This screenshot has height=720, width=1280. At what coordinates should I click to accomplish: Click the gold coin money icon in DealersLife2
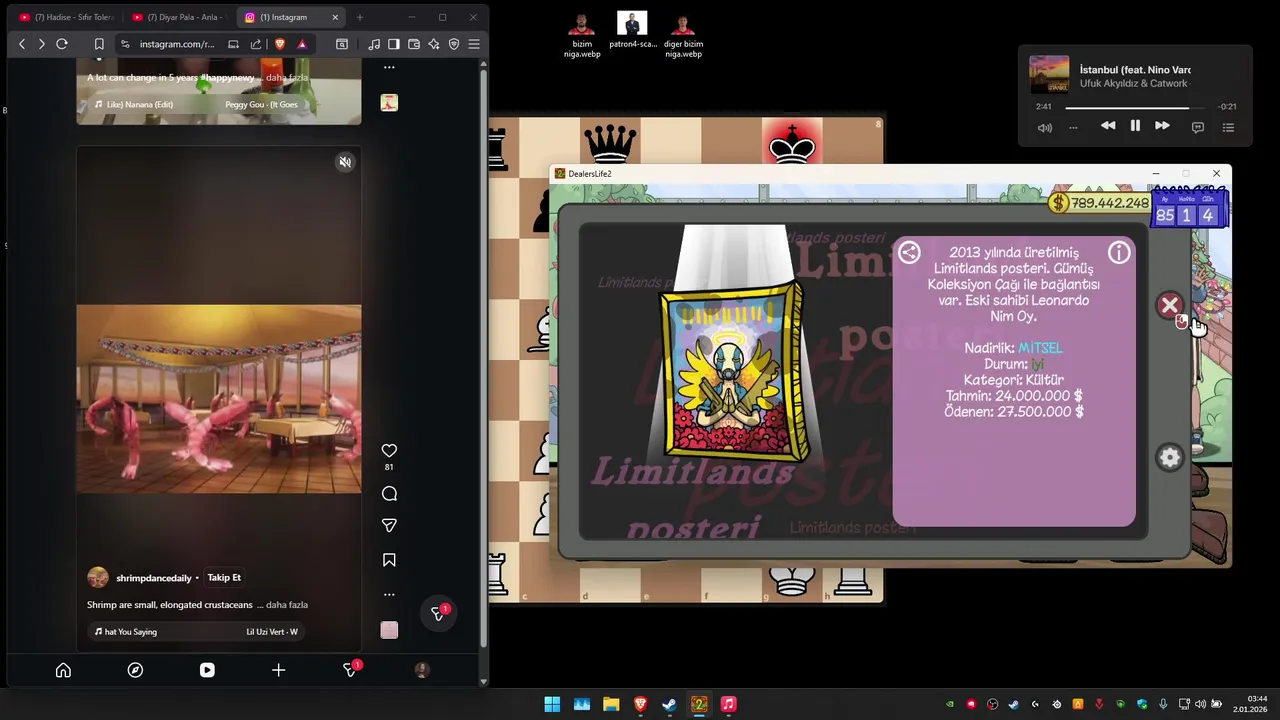[1059, 203]
